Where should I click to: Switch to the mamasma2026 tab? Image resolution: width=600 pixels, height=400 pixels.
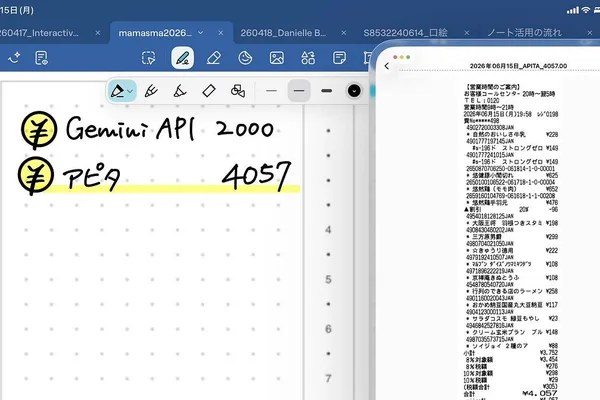click(155, 33)
